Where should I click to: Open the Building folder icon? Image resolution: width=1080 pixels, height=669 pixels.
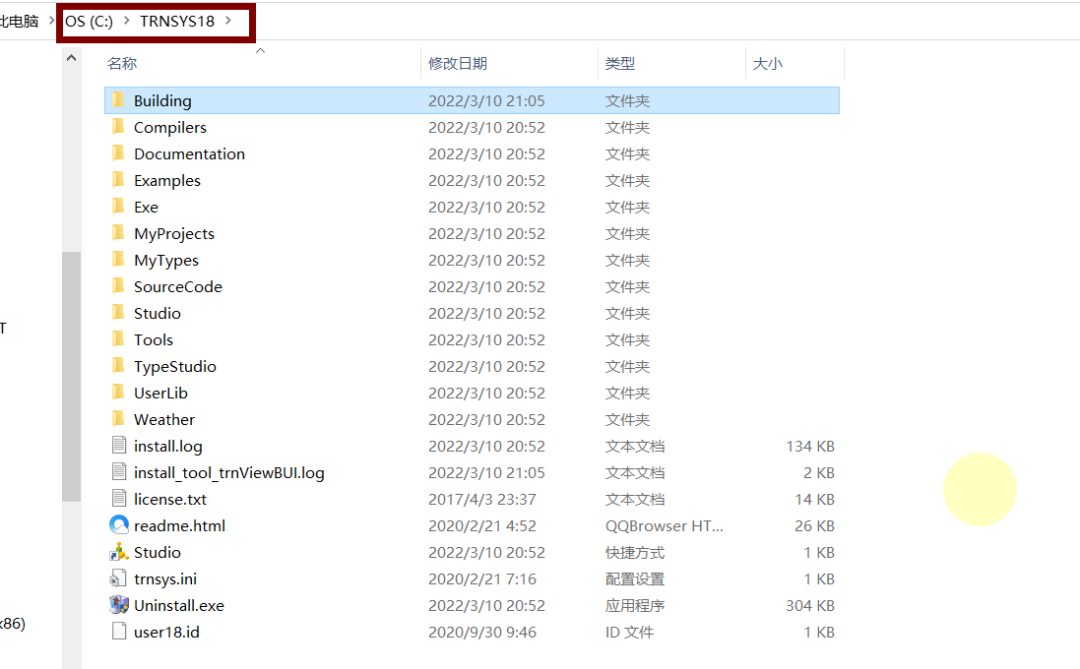coord(118,100)
